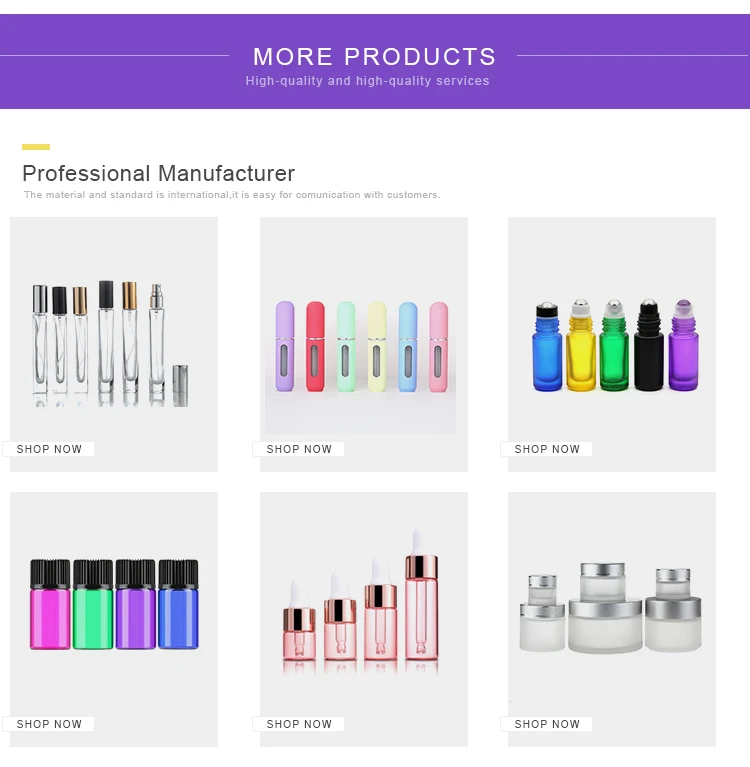Viewport: 750px width, 767px height.
Task: Click SHOP NOW under colored roller bottles
Action: 546,449
